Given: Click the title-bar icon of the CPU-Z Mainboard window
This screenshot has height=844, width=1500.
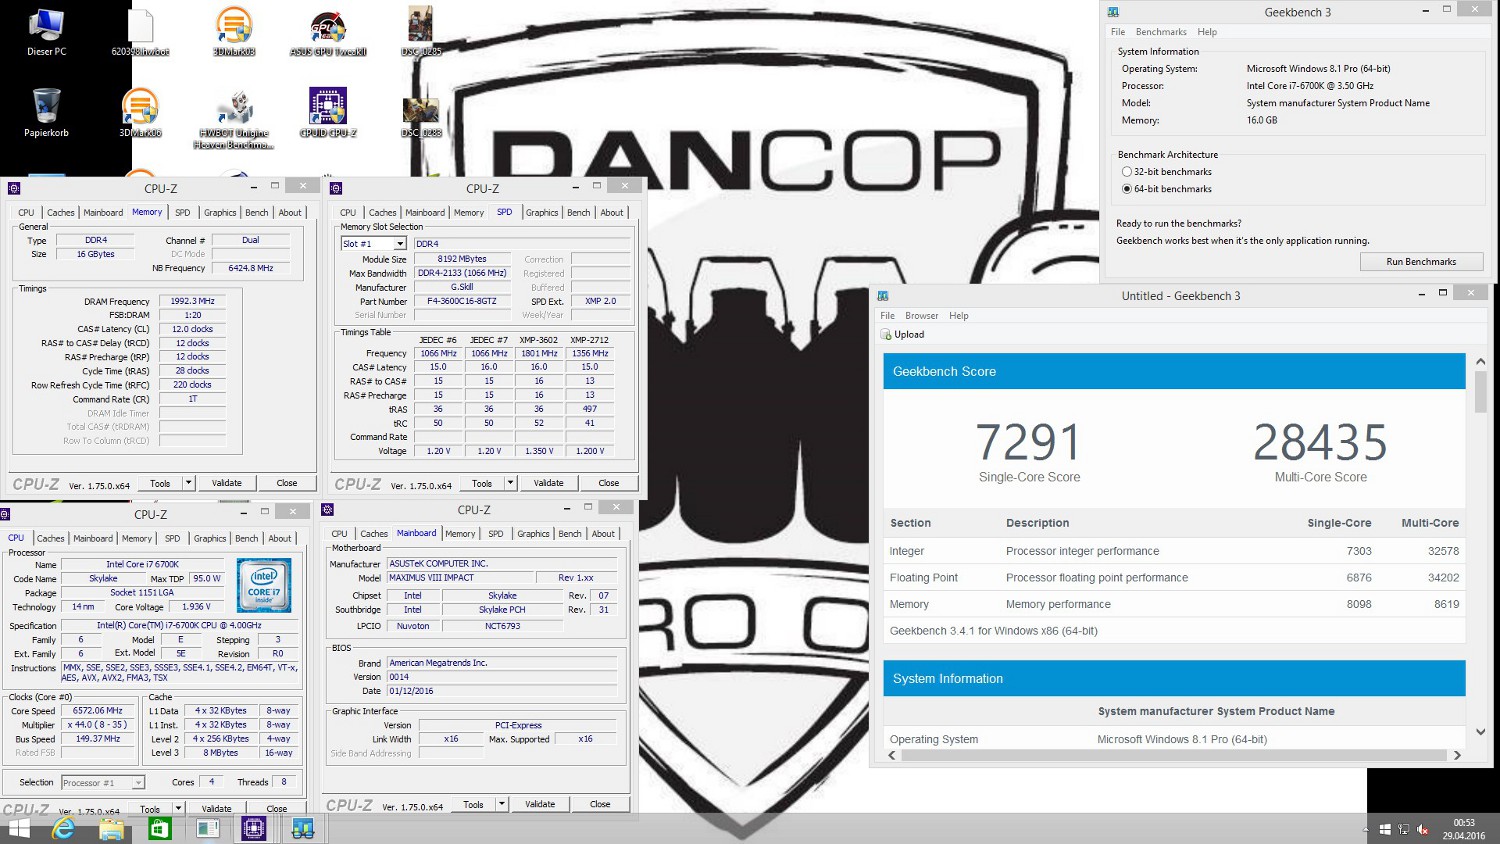Looking at the screenshot, I should pyautogui.click(x=327, y=510).
